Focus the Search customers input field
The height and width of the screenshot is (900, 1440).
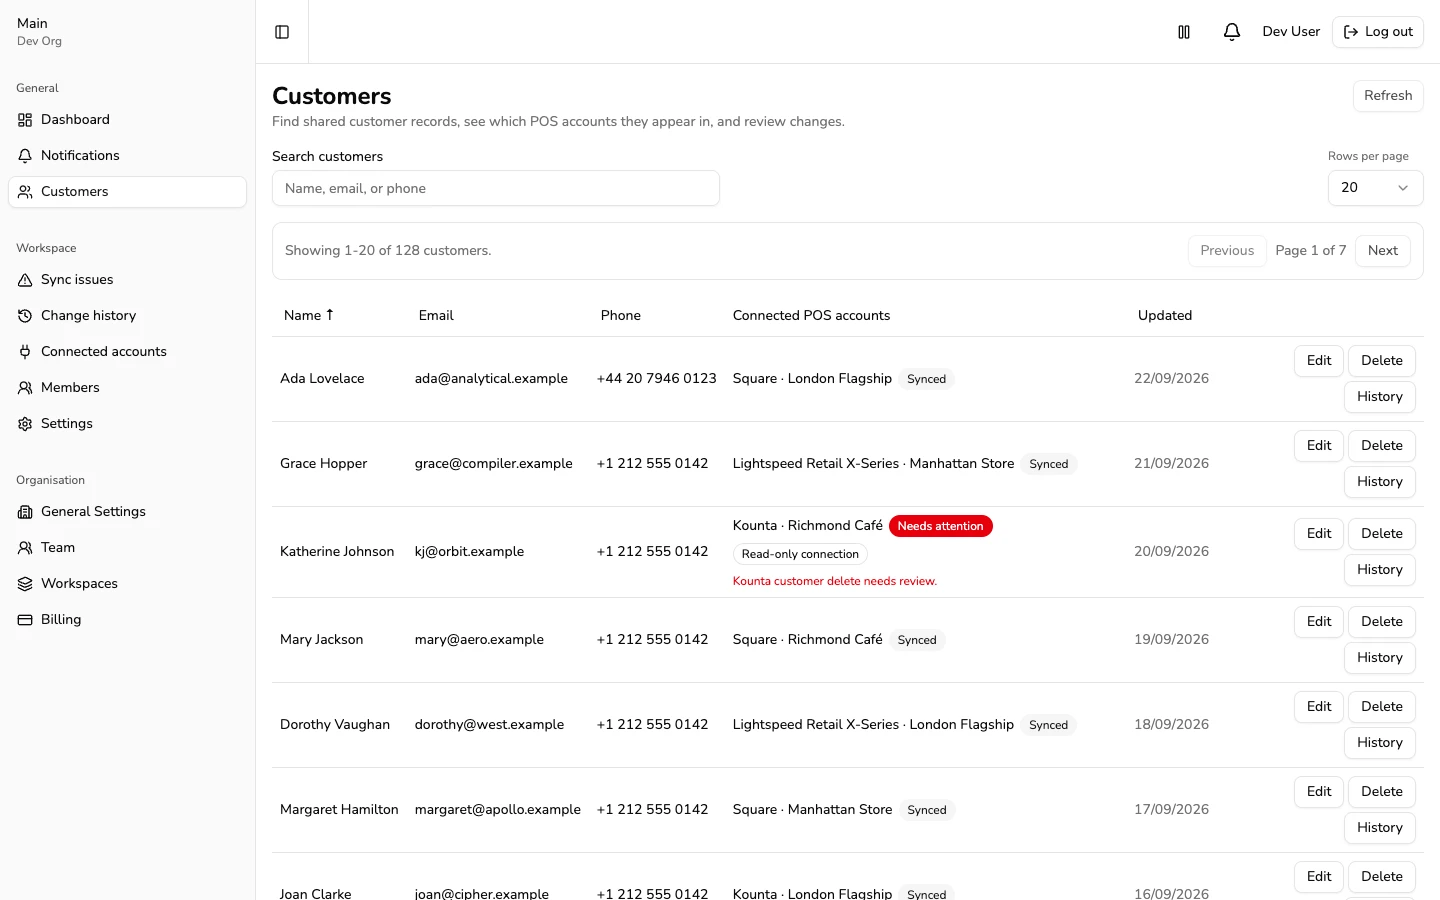[x=496, y=188]
